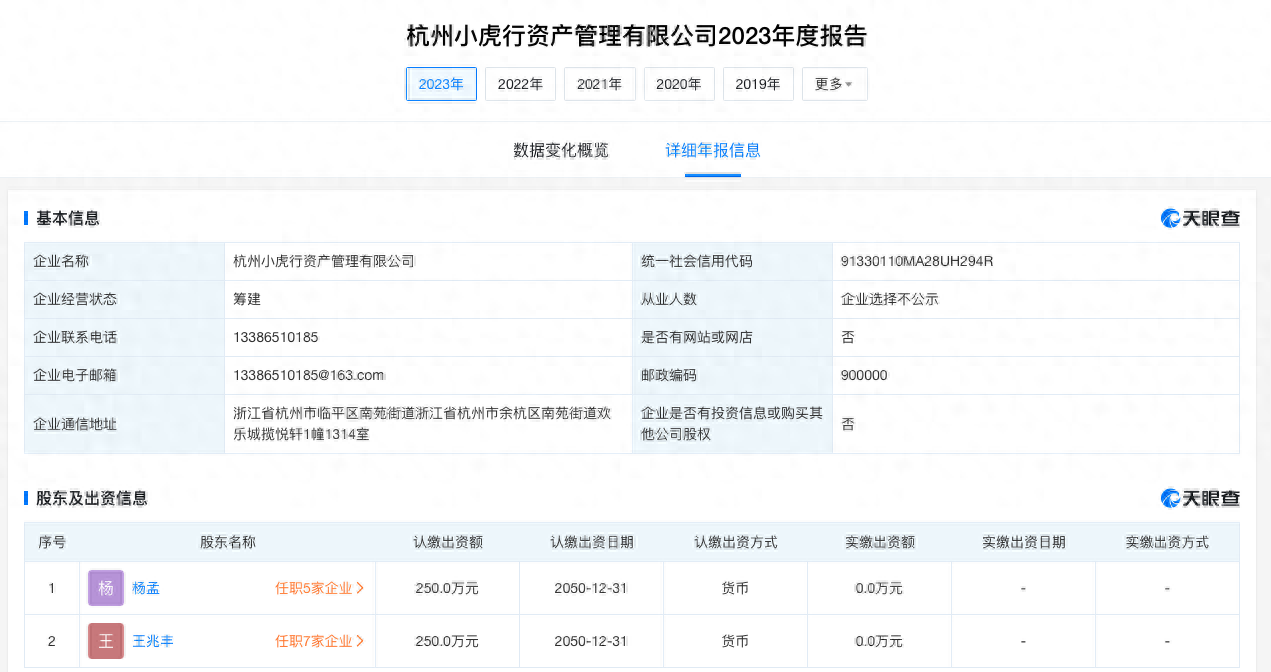The height and width of the screenshot is (672, 1271).
Task: Click 王兆丰 red avatar icon
Action: click(106, 641)
